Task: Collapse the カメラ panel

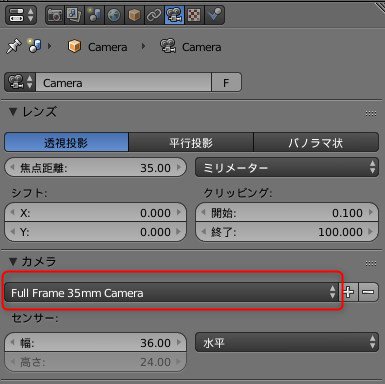Action: pyautogui.click(x=13, y=262)
